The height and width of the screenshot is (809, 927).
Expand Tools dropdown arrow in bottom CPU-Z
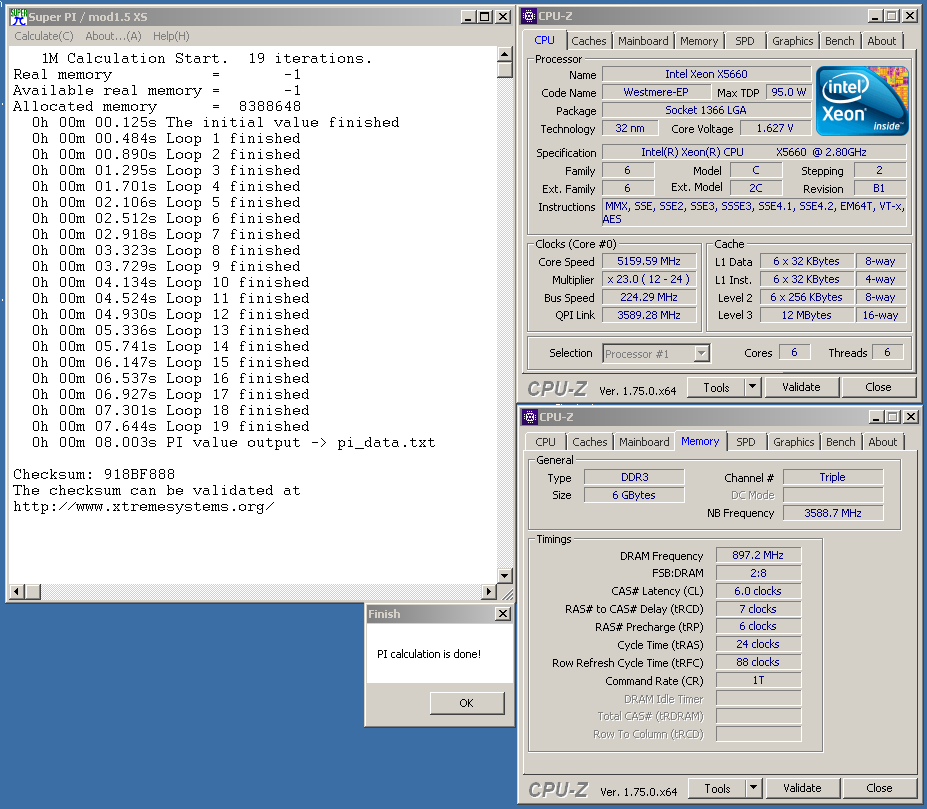pyautogui.click(x=753, y=788)
